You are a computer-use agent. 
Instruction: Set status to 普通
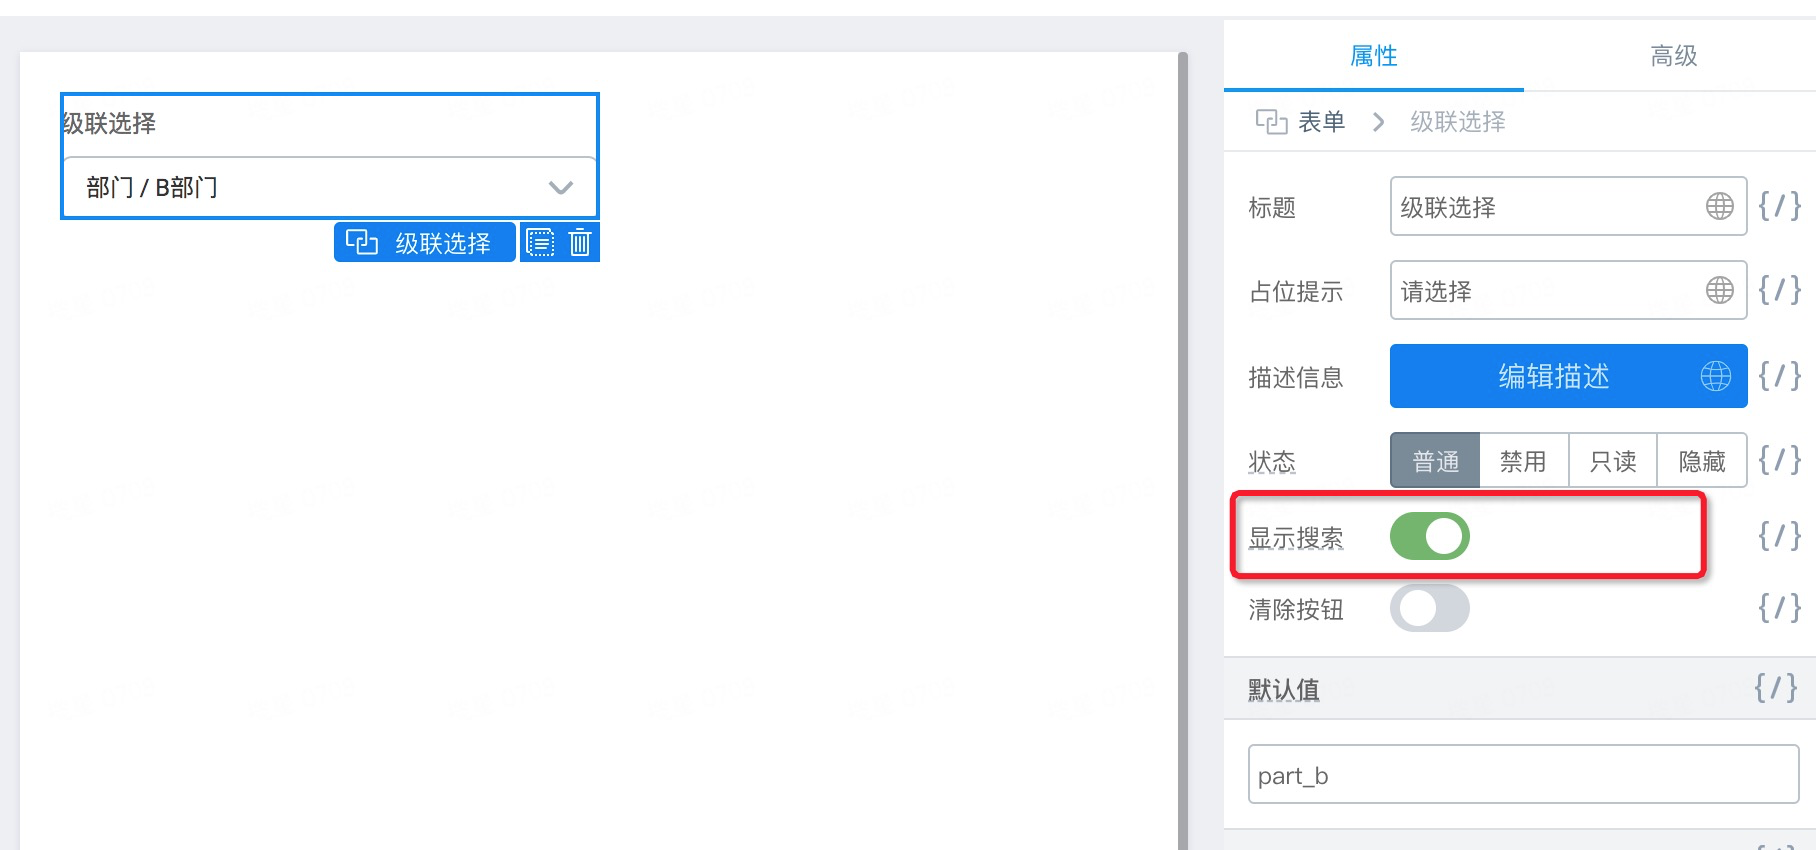(x=1435, y=461)
